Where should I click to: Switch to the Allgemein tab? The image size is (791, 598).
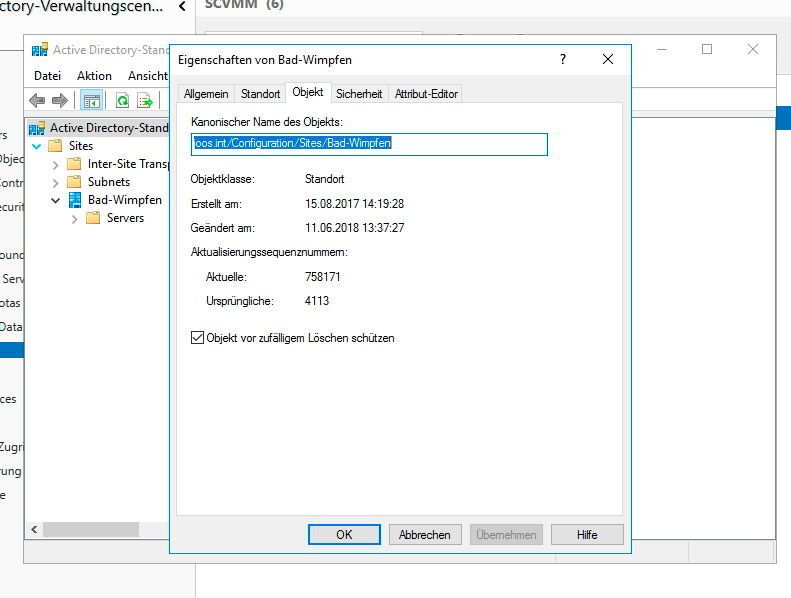point(206,94)
